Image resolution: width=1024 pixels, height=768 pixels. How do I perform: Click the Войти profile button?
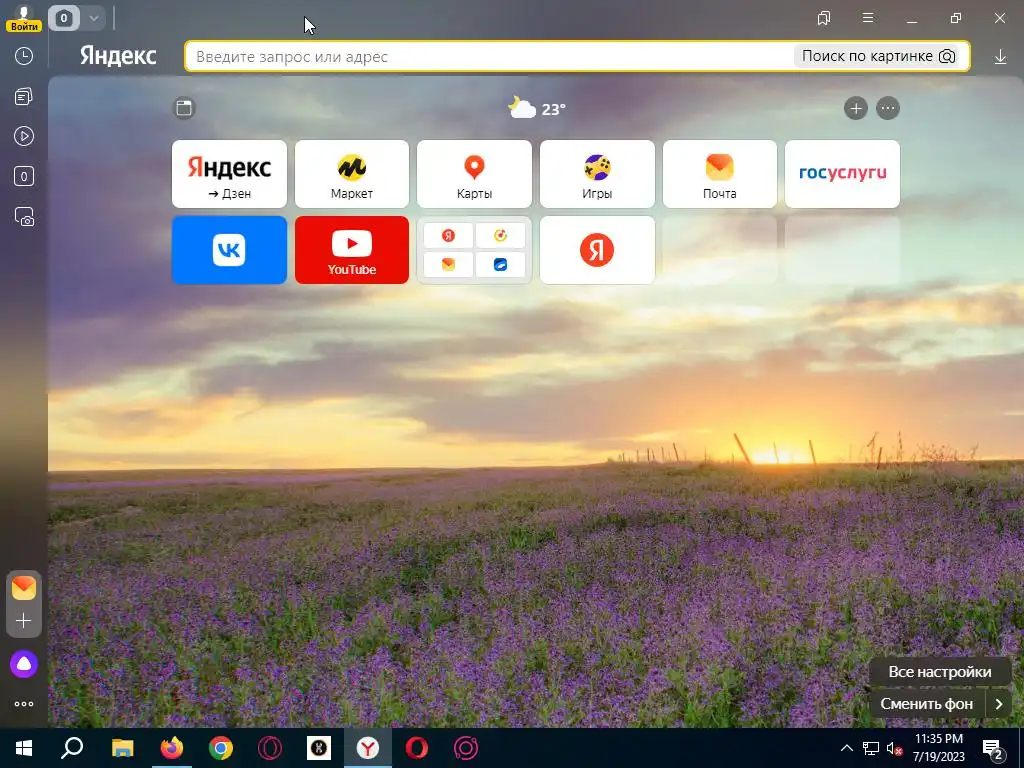tap(24, 18)
